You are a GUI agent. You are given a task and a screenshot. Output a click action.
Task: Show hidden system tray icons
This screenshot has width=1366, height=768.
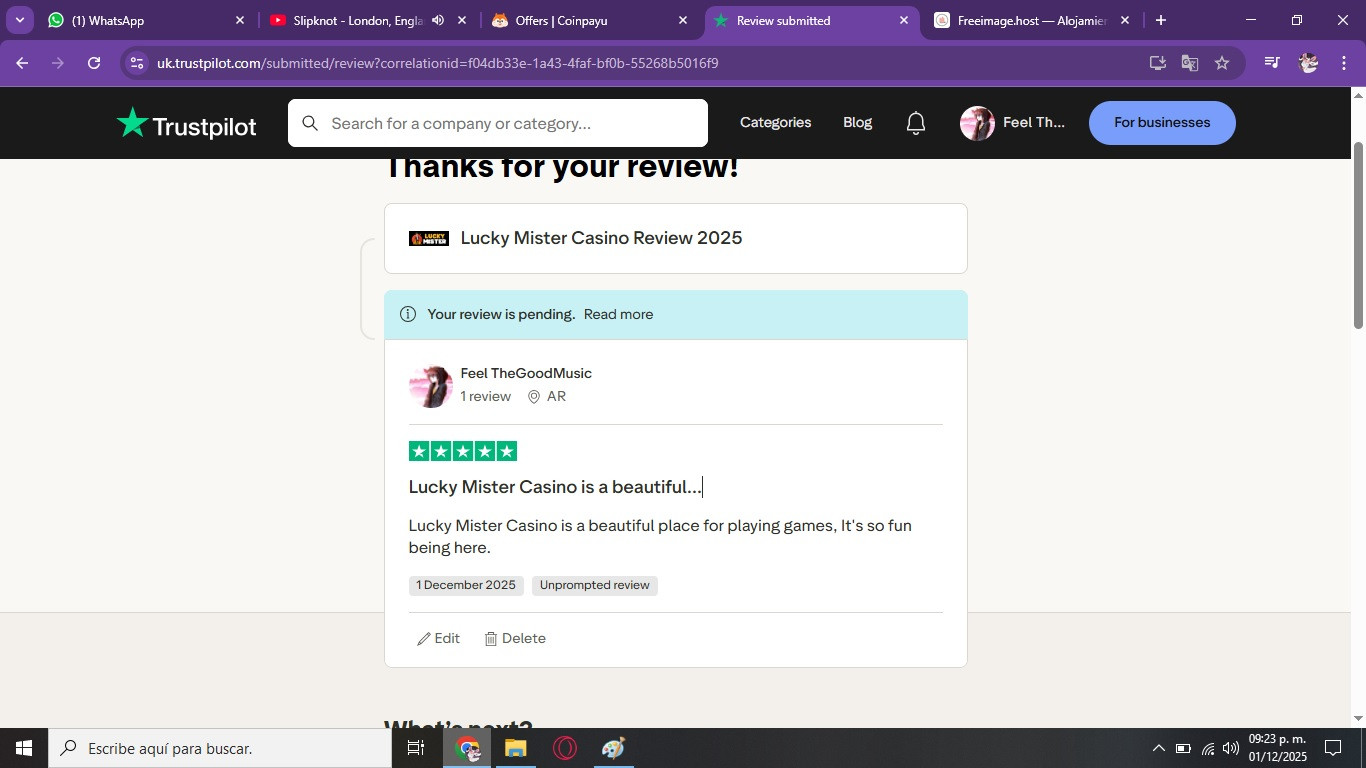1158,748
